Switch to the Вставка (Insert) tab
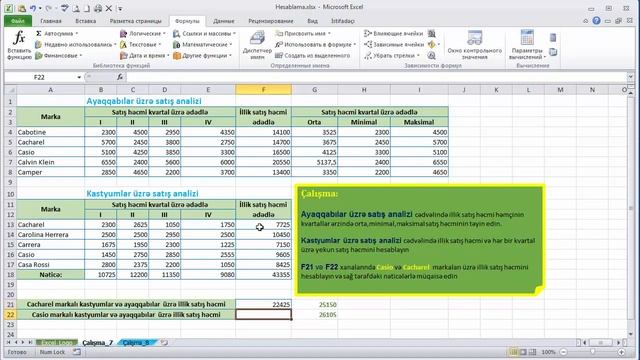Viewport: 640px width, 360px height. [86, 21]
